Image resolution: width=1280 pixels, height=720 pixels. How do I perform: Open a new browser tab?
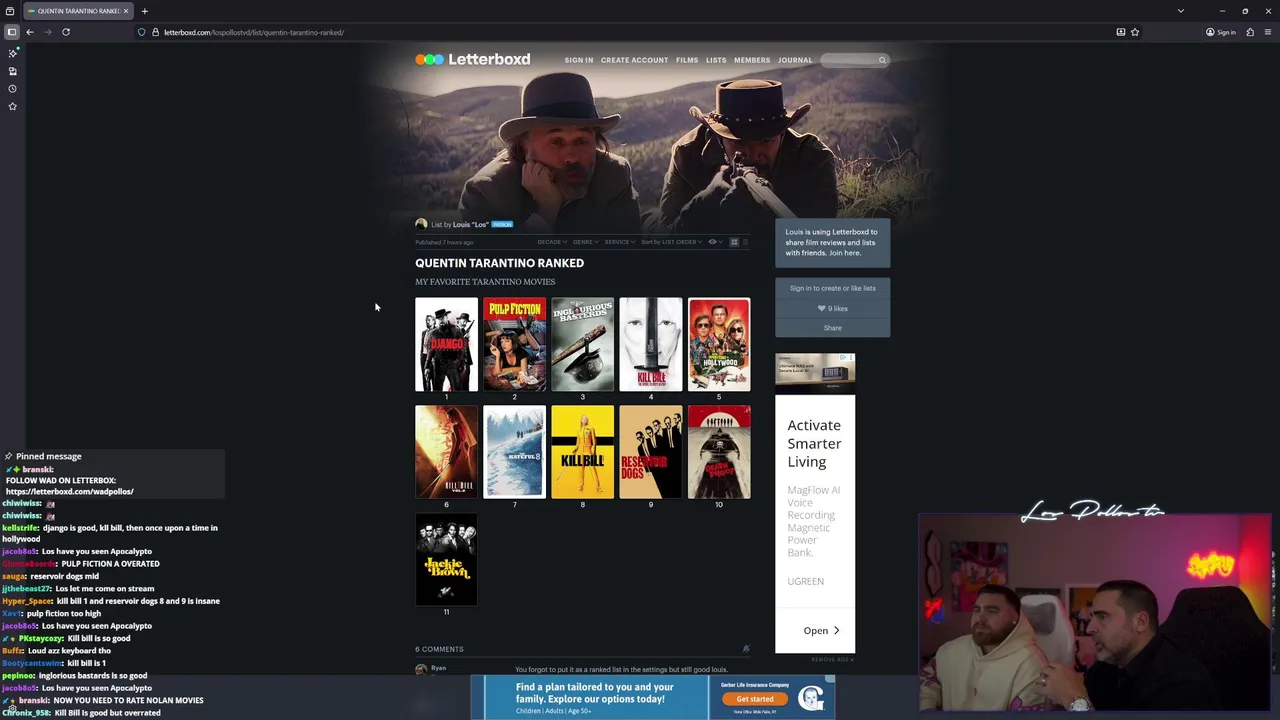tap(144, 11)
